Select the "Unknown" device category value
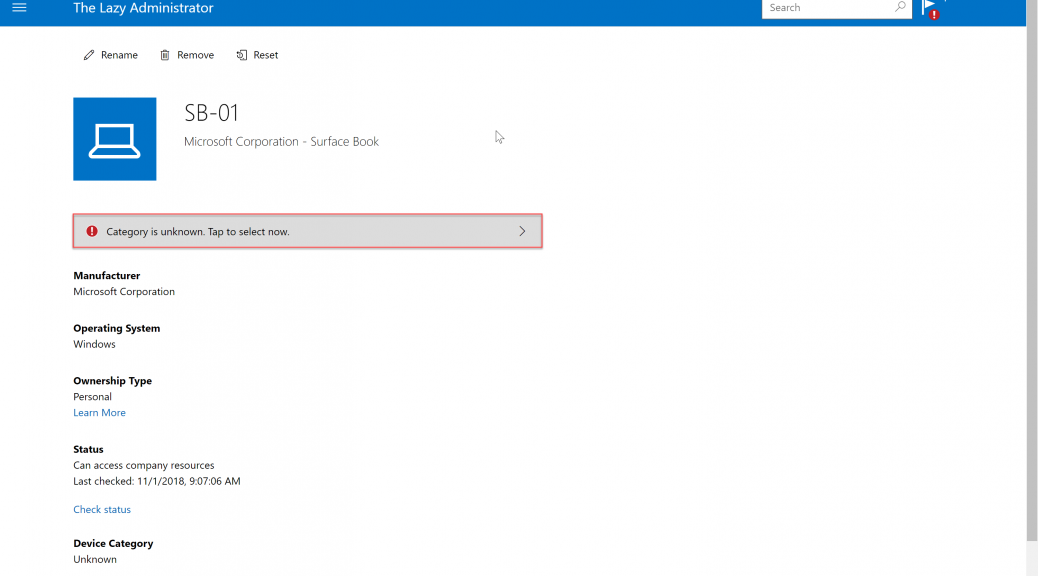The image size is (1038, 576). tap(95, 559)
